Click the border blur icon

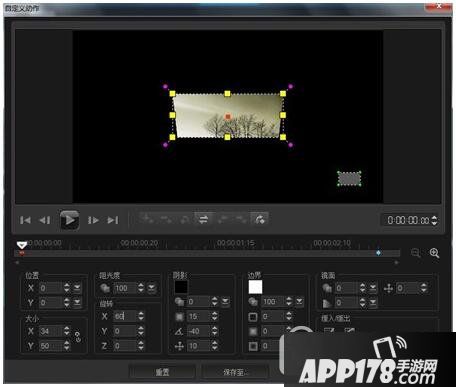[253, 331]
